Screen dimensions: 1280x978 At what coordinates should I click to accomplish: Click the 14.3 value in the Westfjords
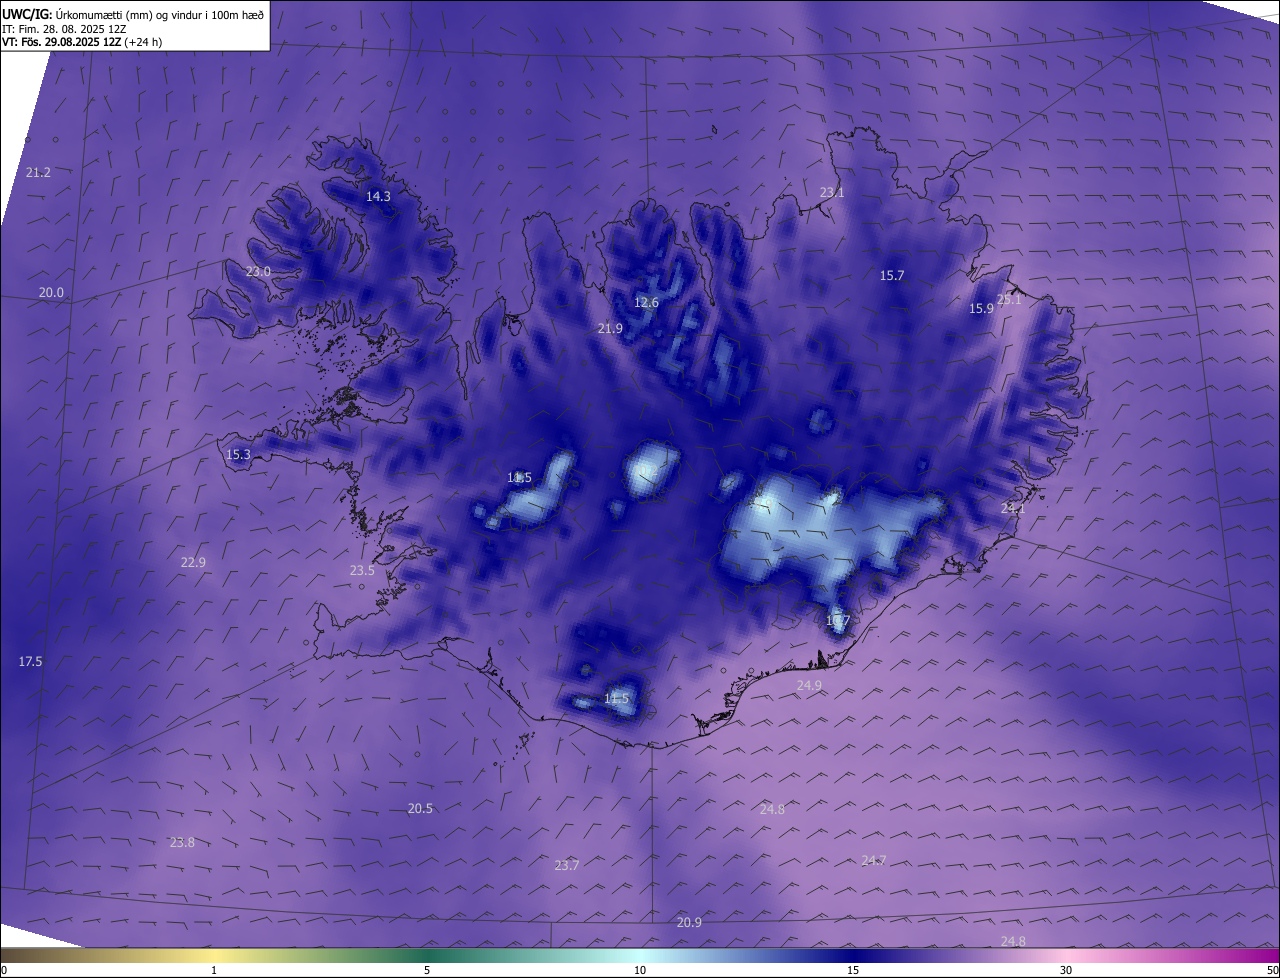378,197
